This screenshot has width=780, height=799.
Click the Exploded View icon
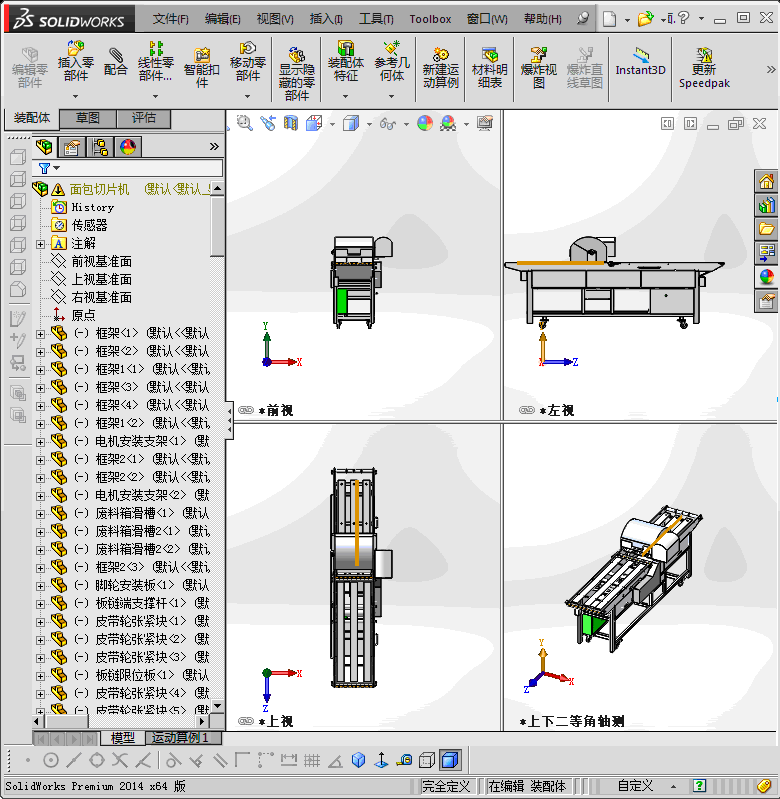[538, 55]
